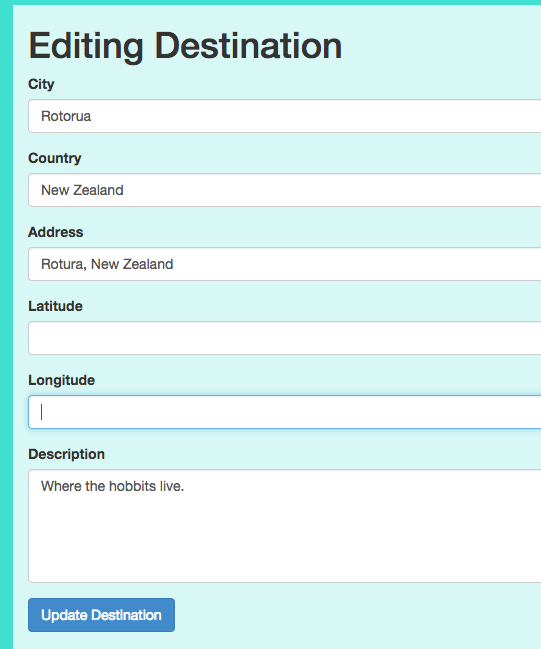Focus the Address input field
The height and width of the screenshot is (649, 541).
coord(285,264)
